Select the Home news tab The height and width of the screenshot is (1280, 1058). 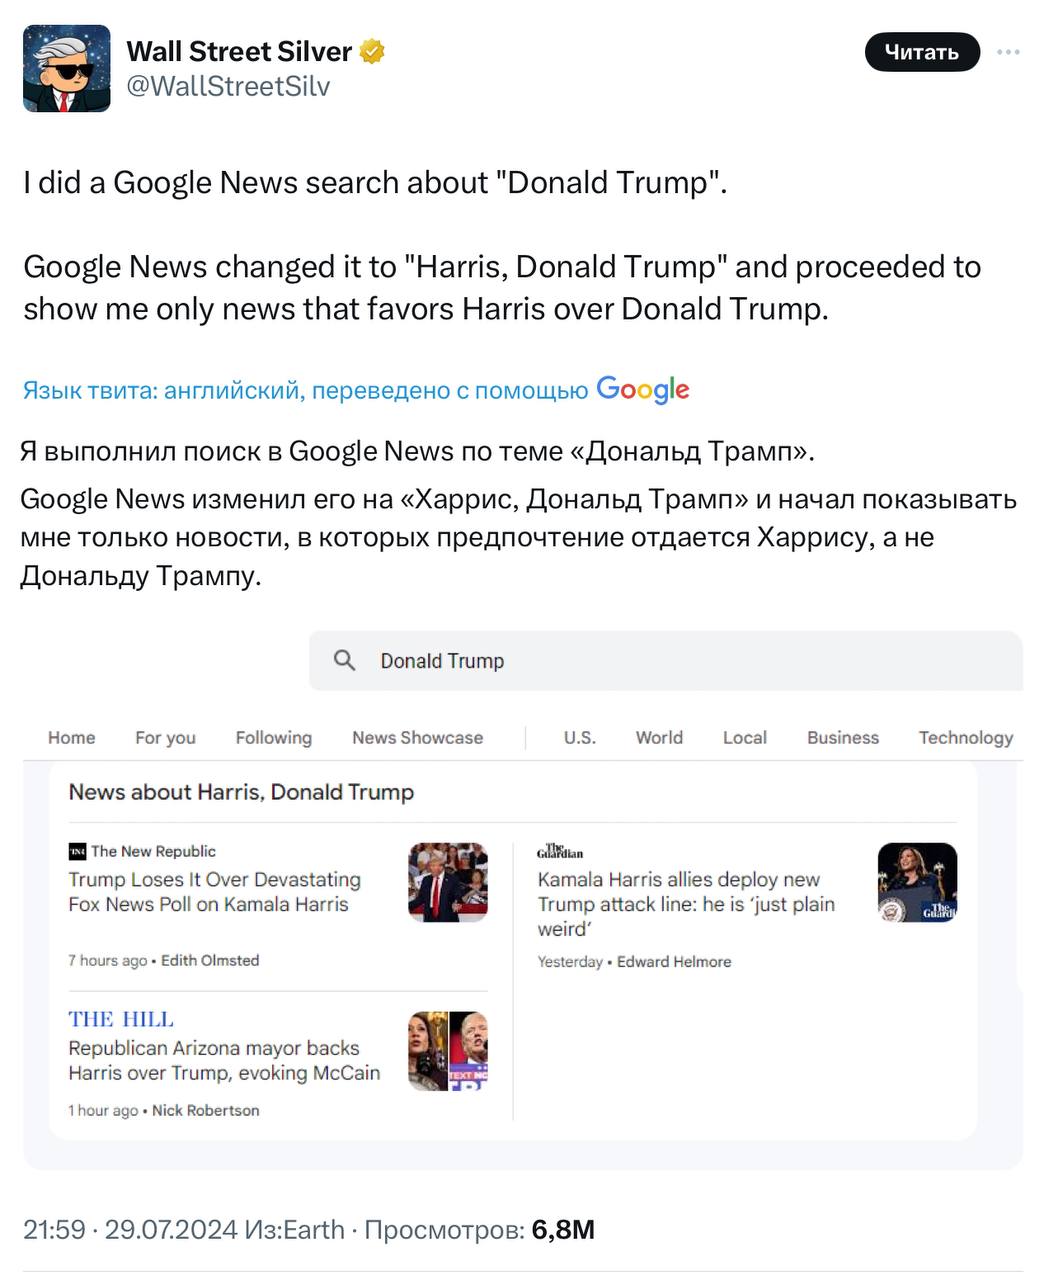pyautogui.click(x=72, y=737)
